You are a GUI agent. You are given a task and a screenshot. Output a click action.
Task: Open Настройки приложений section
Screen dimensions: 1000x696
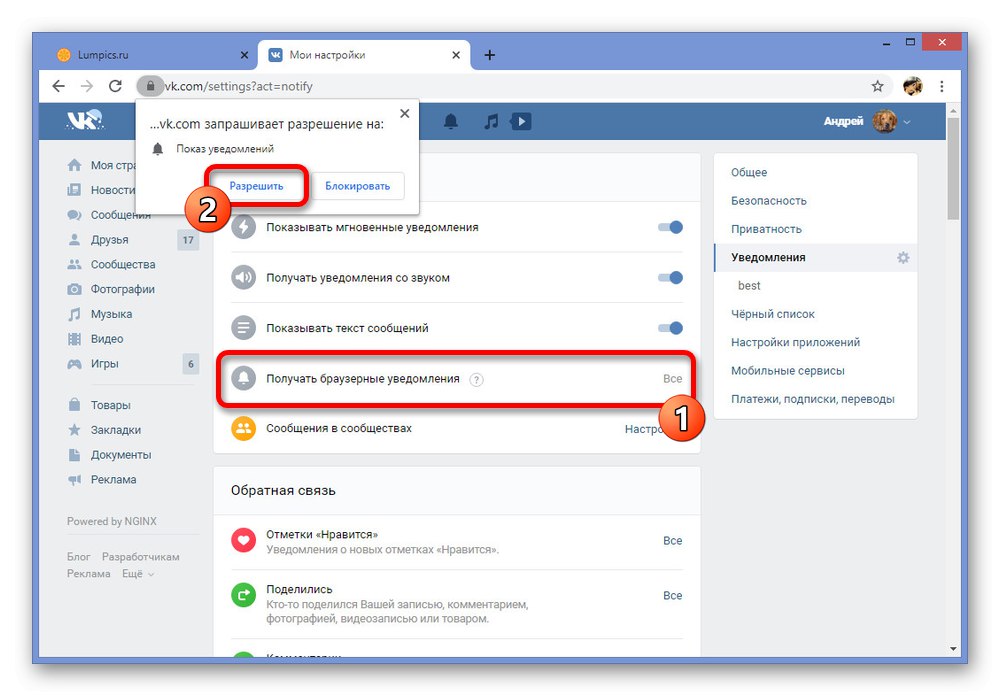pyautogui.click(x=795, y=343)
